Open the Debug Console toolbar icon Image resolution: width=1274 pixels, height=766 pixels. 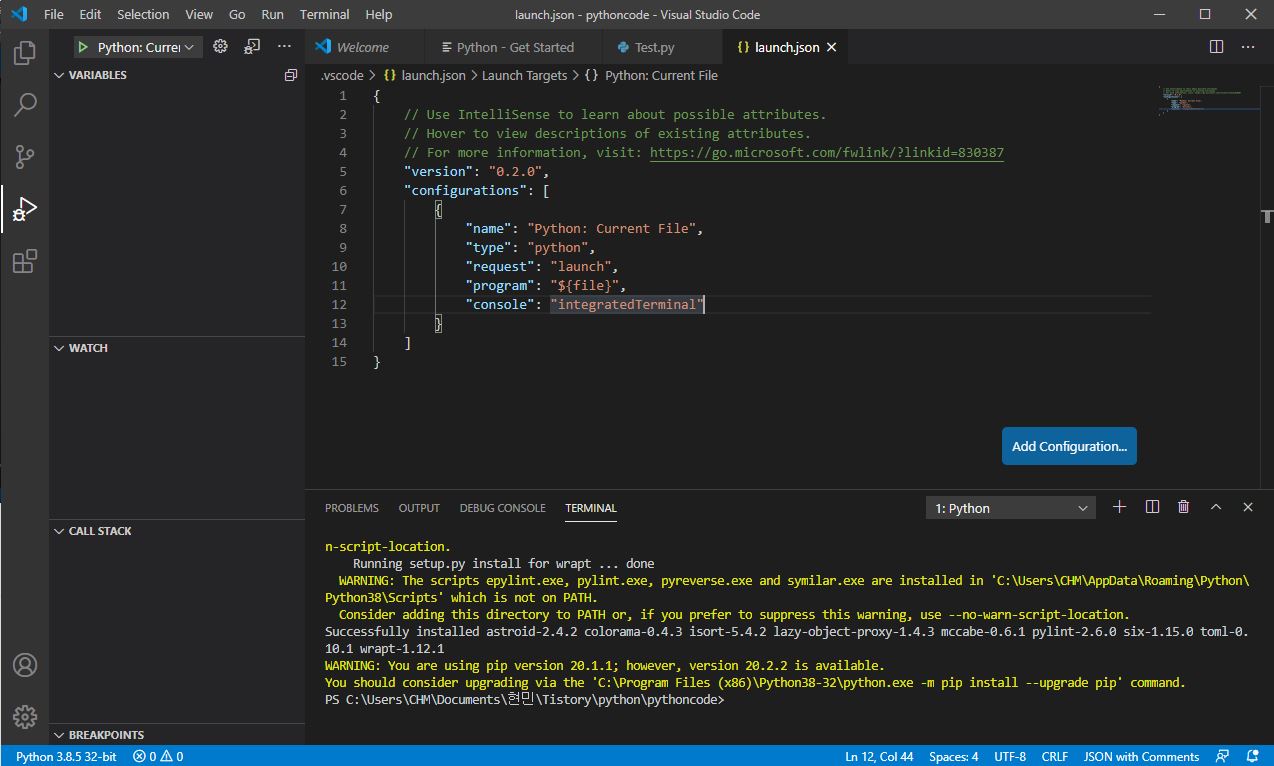252,47
